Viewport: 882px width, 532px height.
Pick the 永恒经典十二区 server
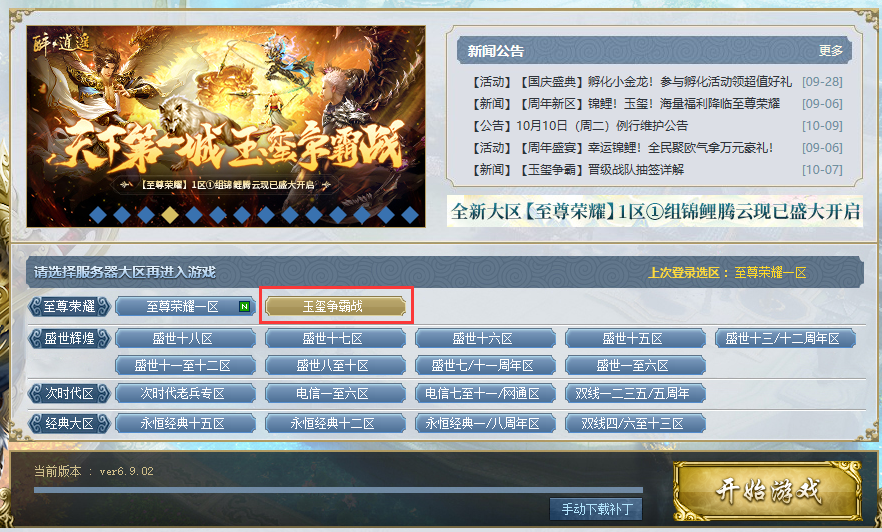(335, 423)
